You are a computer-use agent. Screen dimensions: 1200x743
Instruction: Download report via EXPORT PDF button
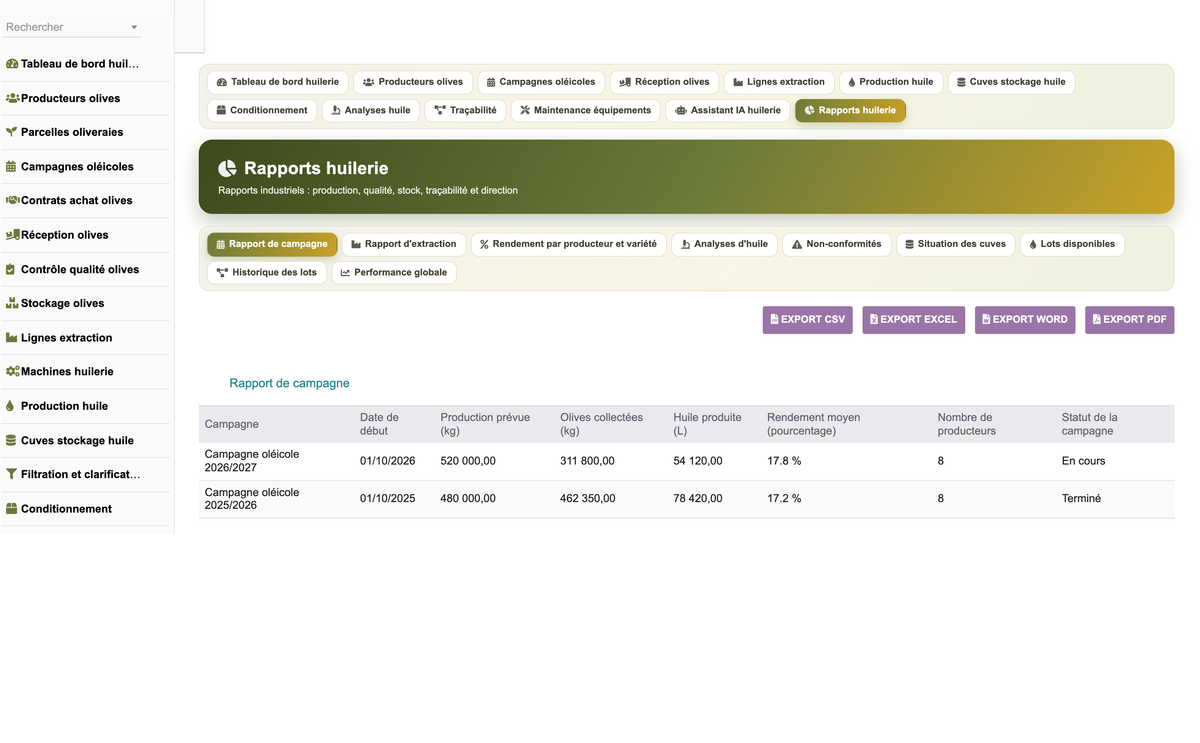tap(1130, 320)
